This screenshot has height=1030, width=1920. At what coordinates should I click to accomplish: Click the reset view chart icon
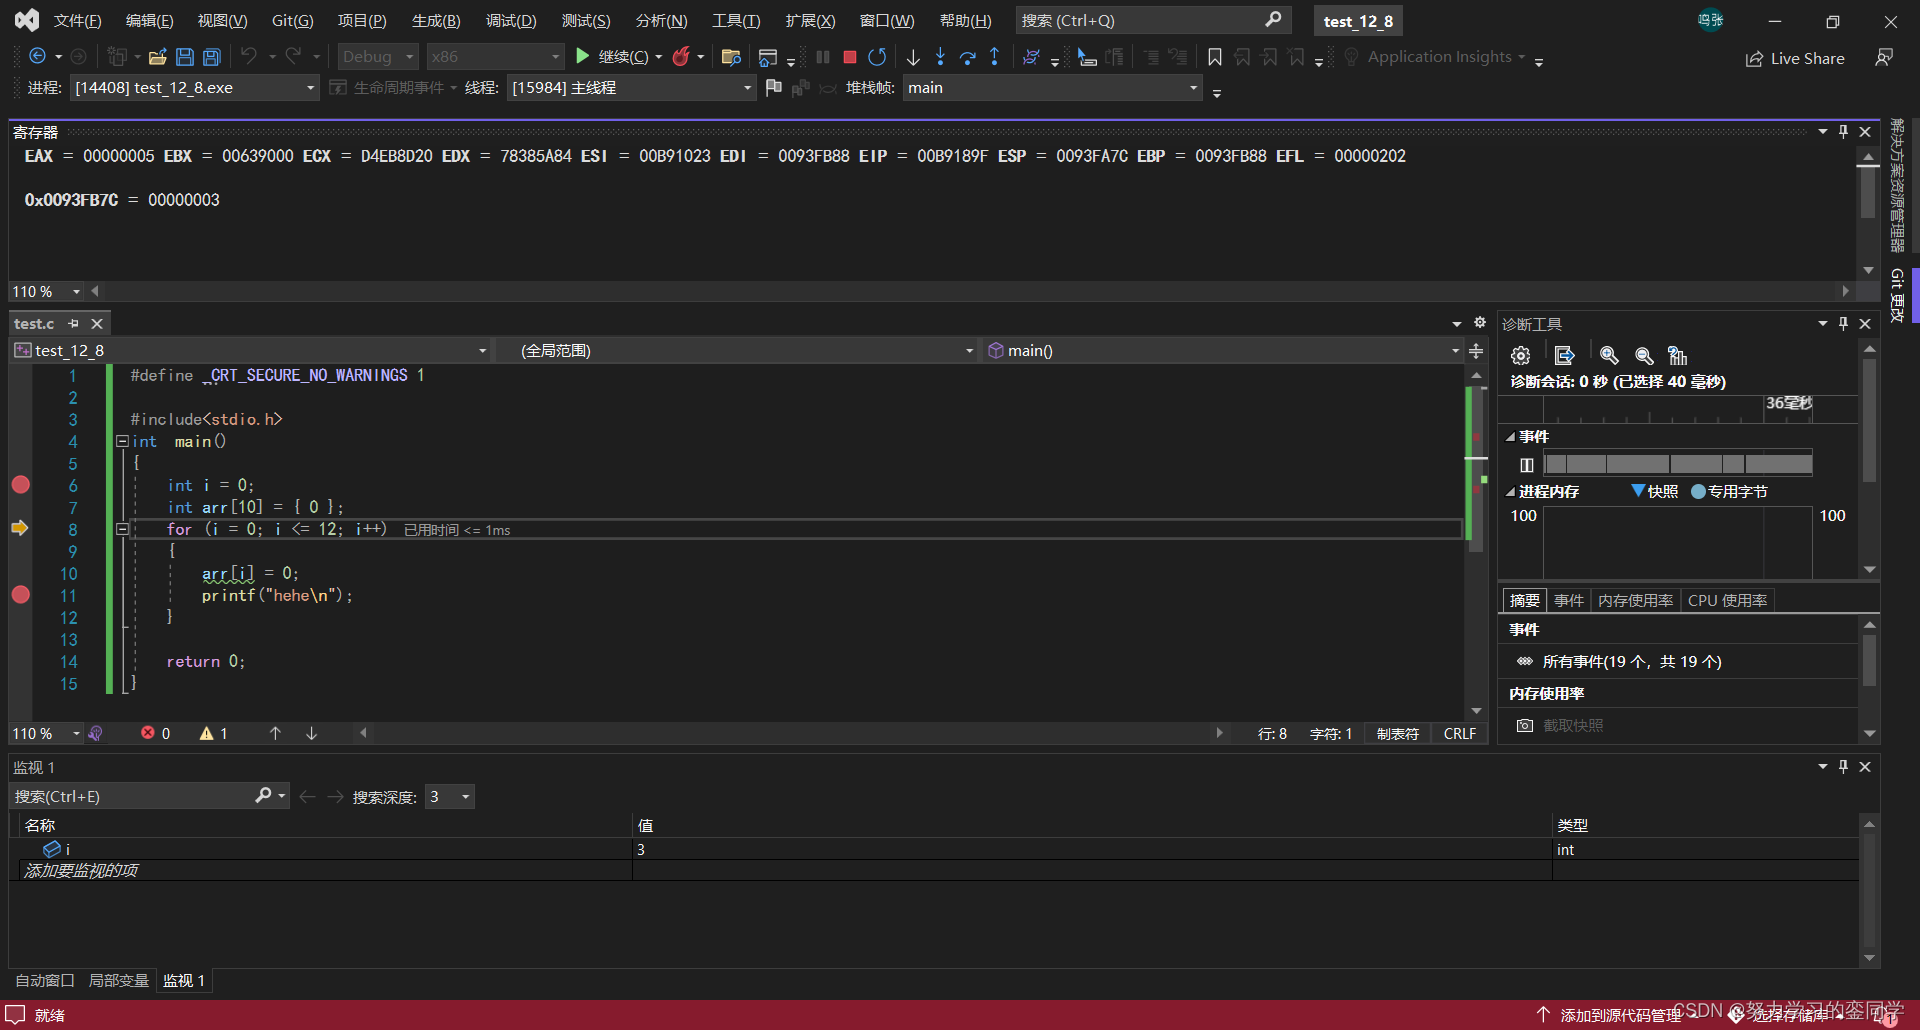tap(1678, 355)
